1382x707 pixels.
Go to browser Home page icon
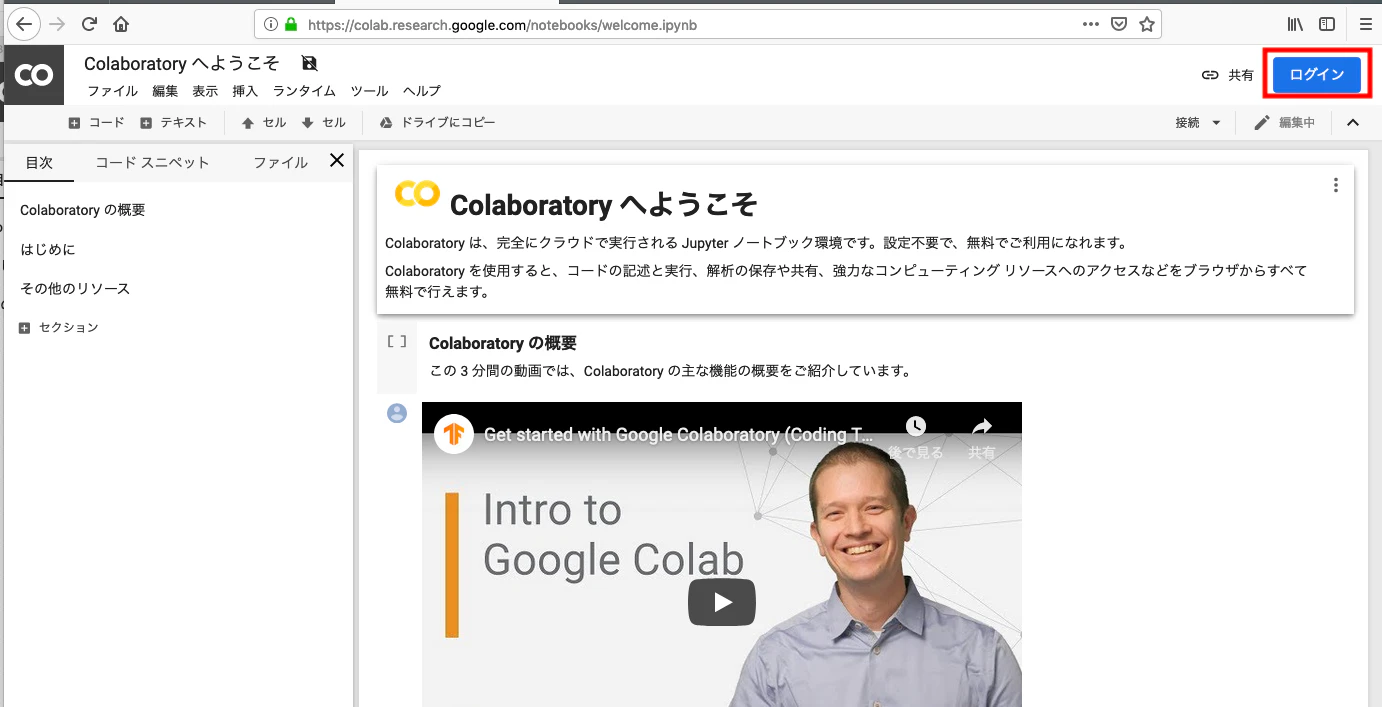(121, 24)
